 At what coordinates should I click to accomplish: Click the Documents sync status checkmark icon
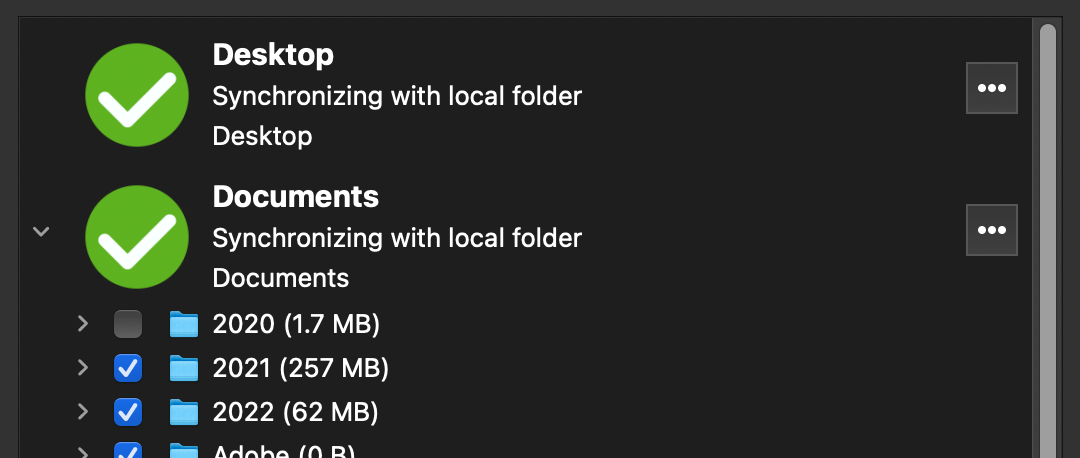(137, 237)
